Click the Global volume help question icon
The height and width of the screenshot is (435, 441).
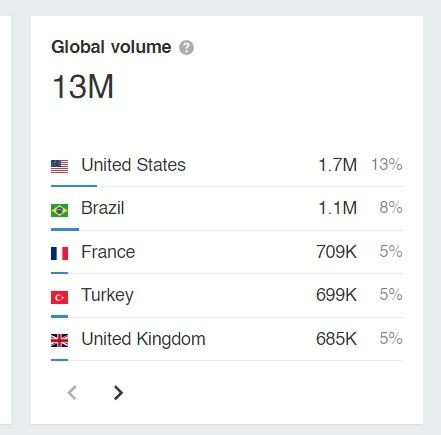(x=186, y=47)
